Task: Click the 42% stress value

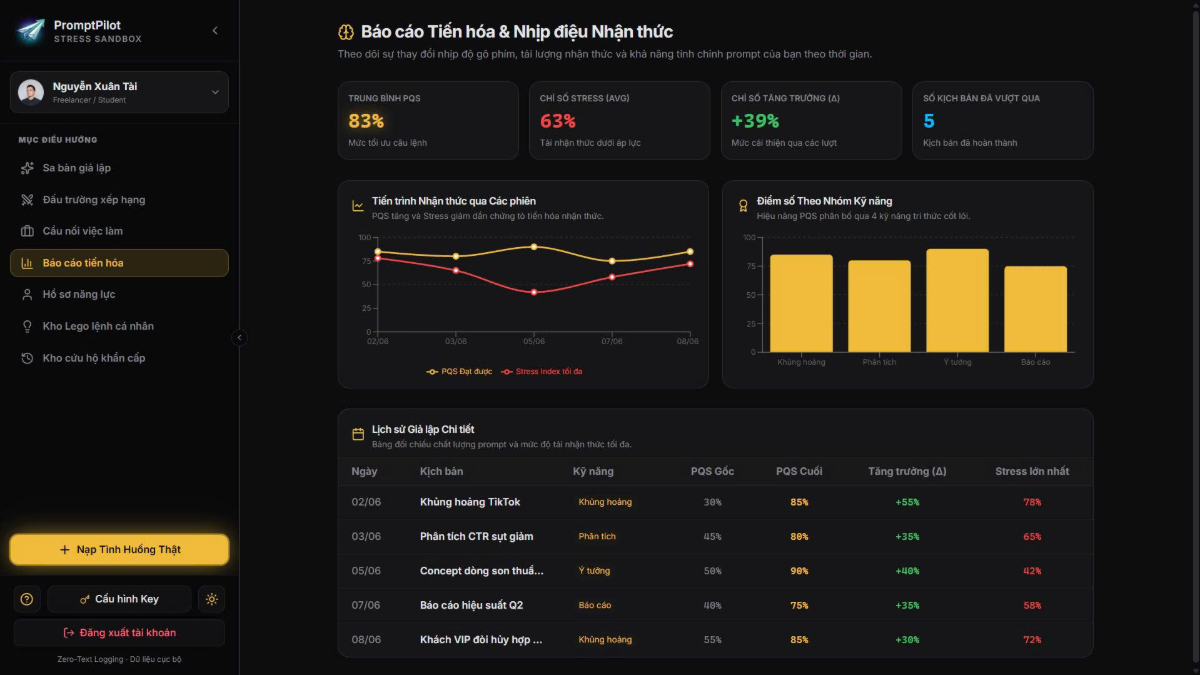Action: point(1032,571)
